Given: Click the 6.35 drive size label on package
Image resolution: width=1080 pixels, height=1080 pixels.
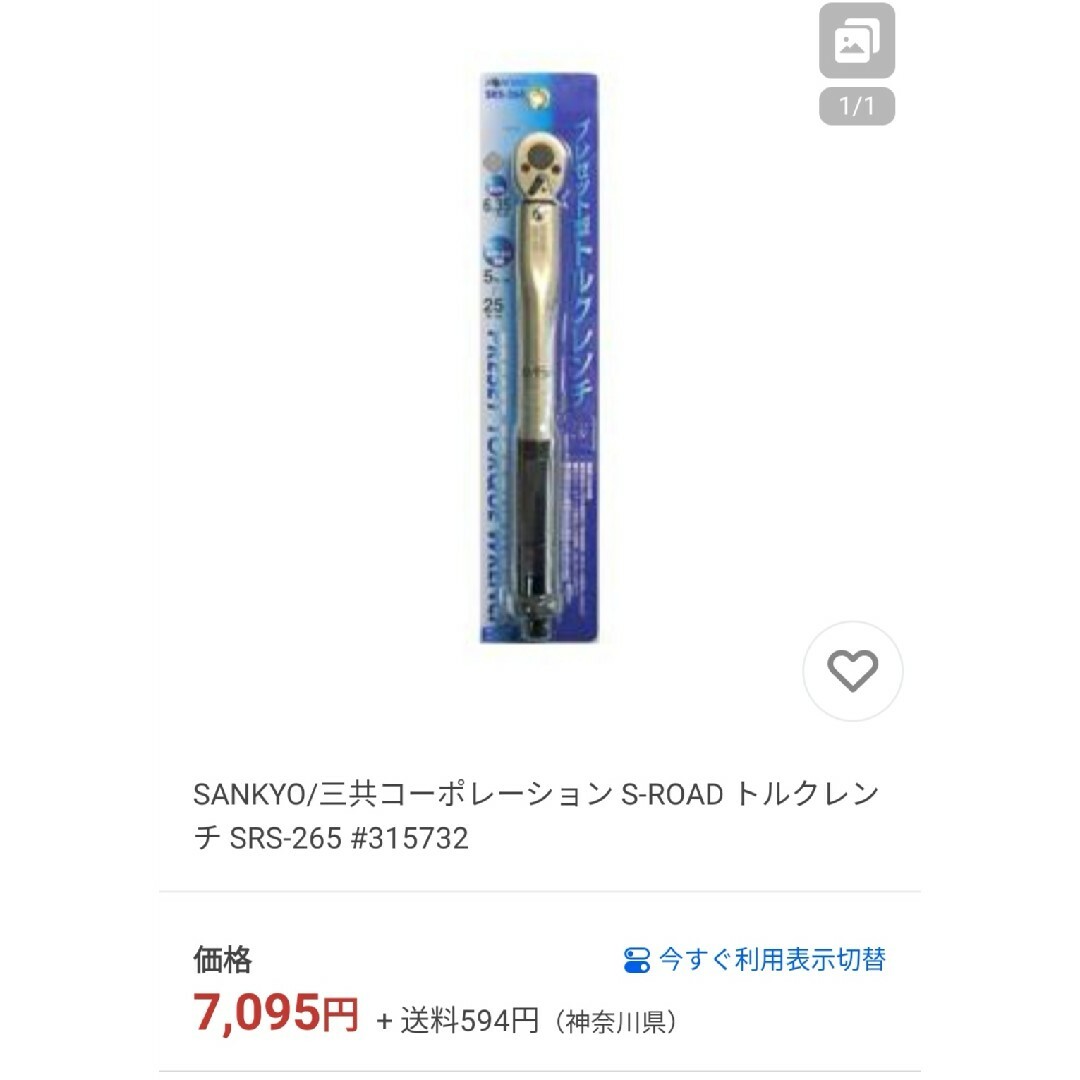Looking at the screenshot, I should (x=497, y=205).
